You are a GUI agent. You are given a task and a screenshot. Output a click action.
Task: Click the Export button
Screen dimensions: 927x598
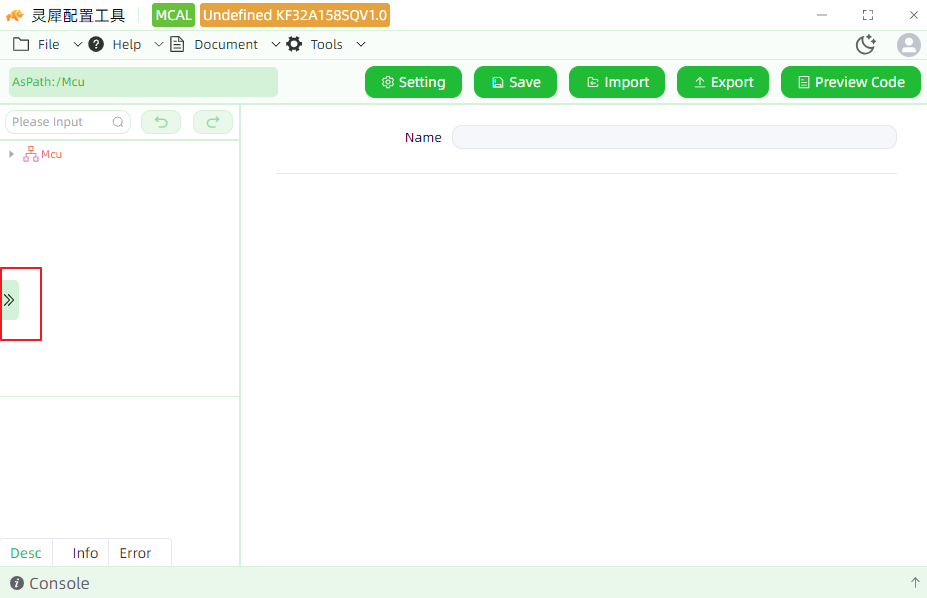pyautogui.click(x=722, y=82)
